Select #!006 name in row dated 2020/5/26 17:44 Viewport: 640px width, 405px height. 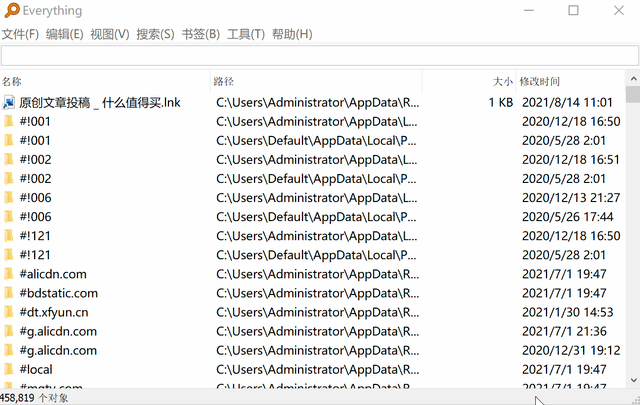coord(36,217)
